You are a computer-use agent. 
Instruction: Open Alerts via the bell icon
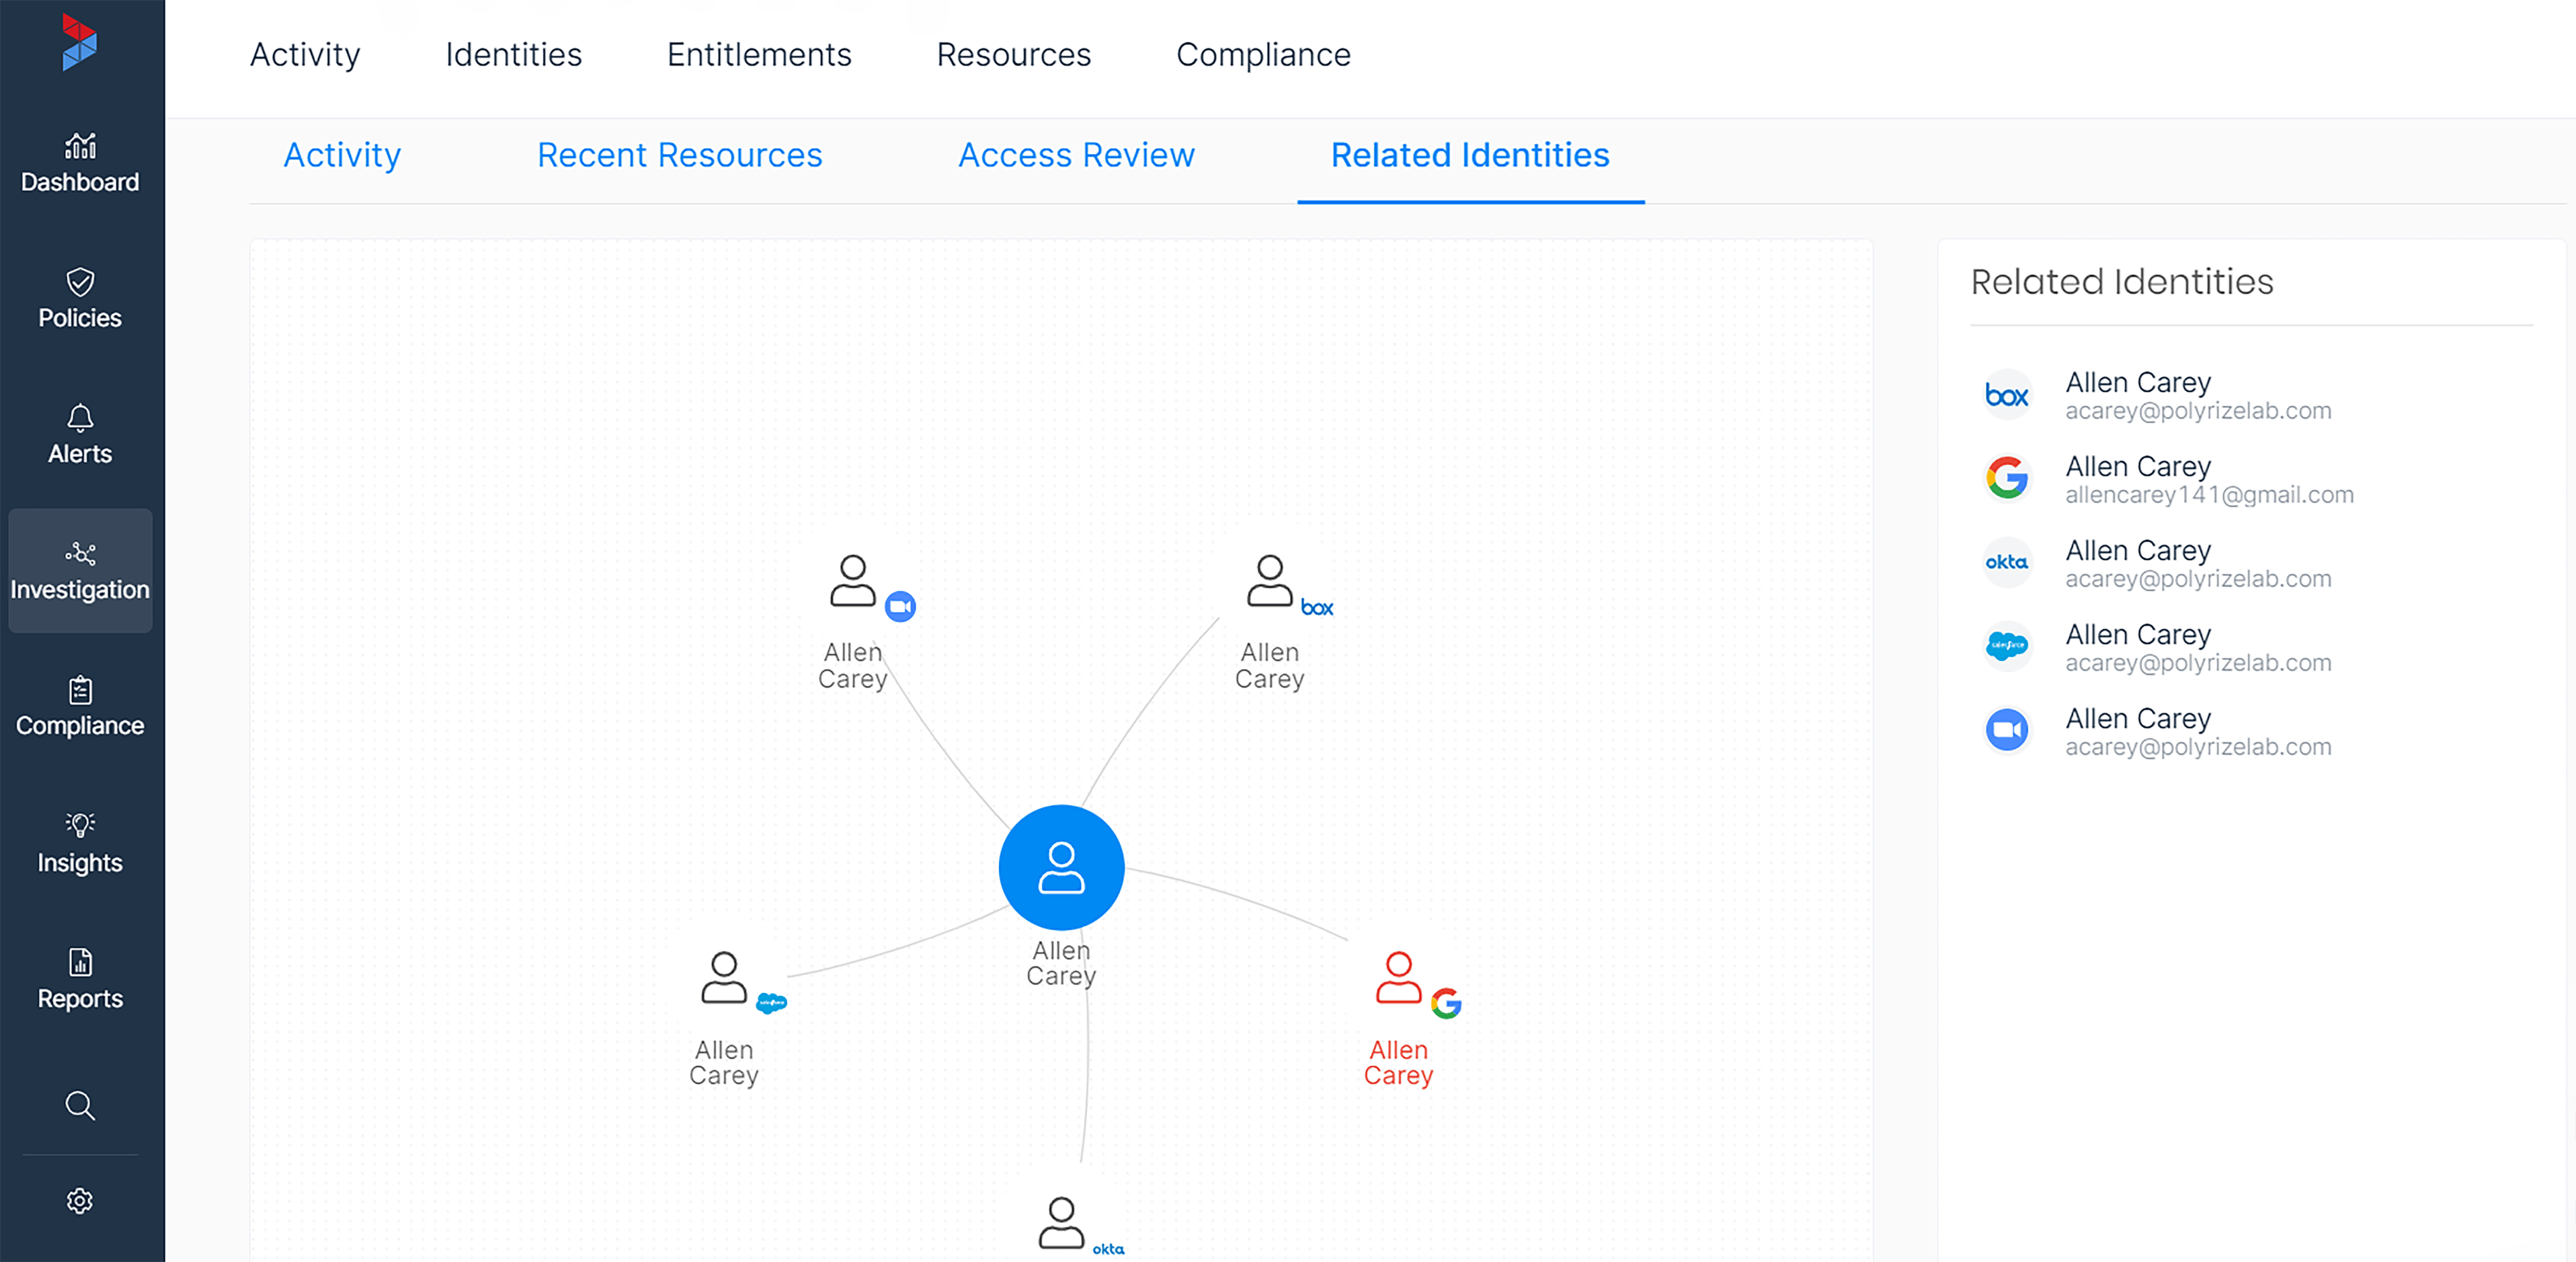click(x=80, y=433)
